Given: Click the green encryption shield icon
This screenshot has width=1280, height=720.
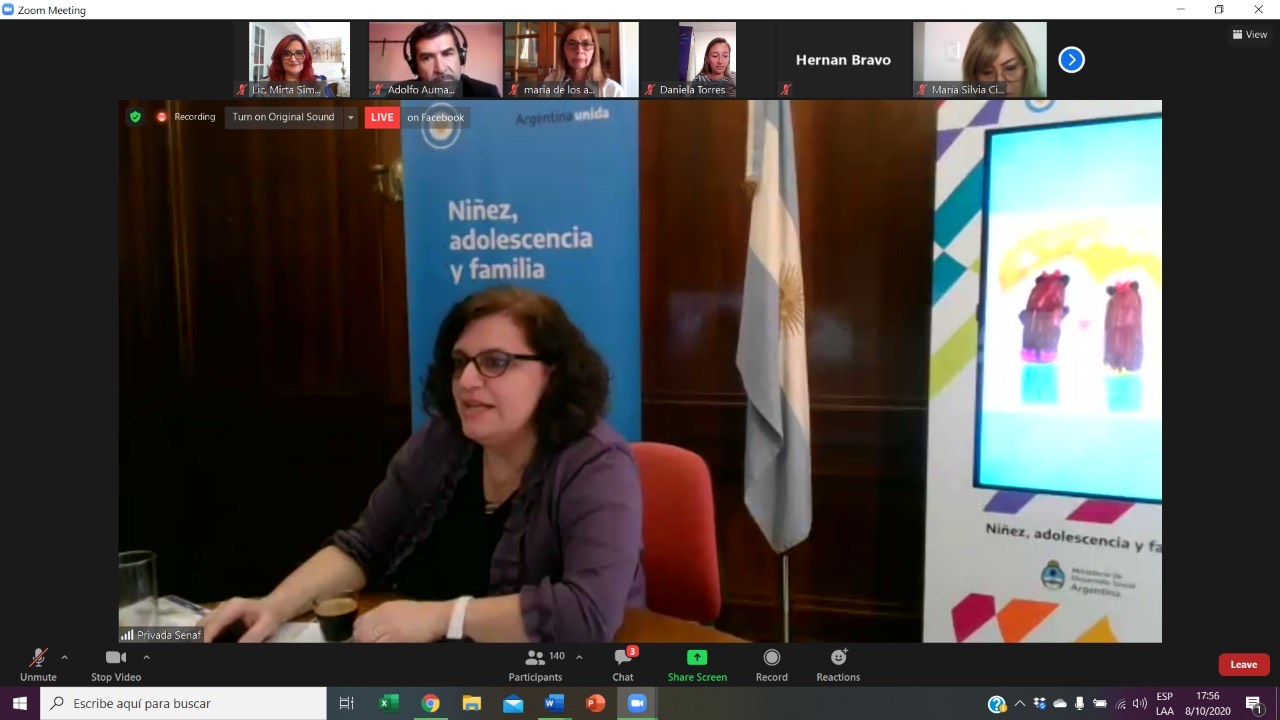Looking at the screenshot, I should click(x=135, y=117).
